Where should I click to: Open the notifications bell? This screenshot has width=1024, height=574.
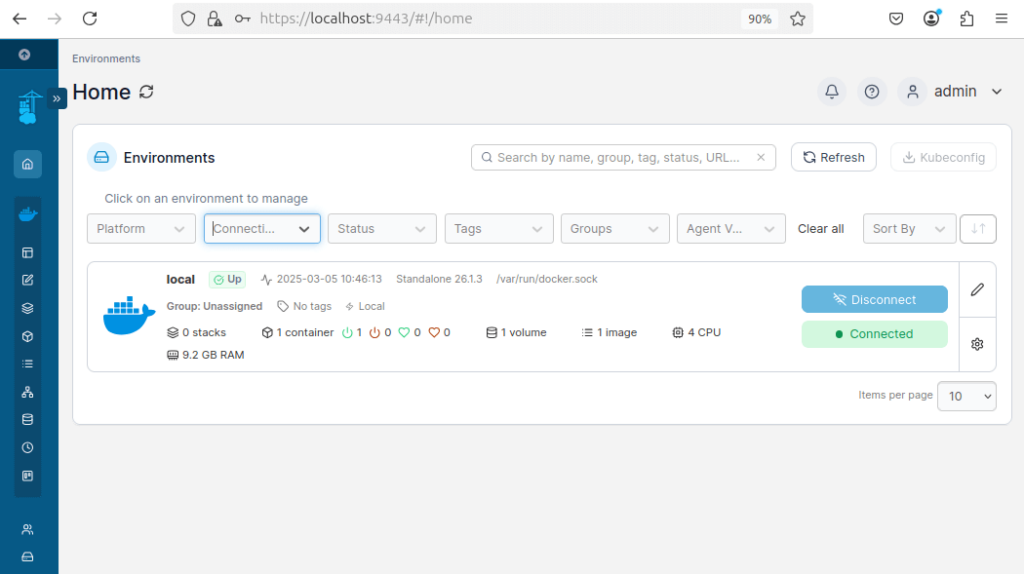(x=832, y=92)
